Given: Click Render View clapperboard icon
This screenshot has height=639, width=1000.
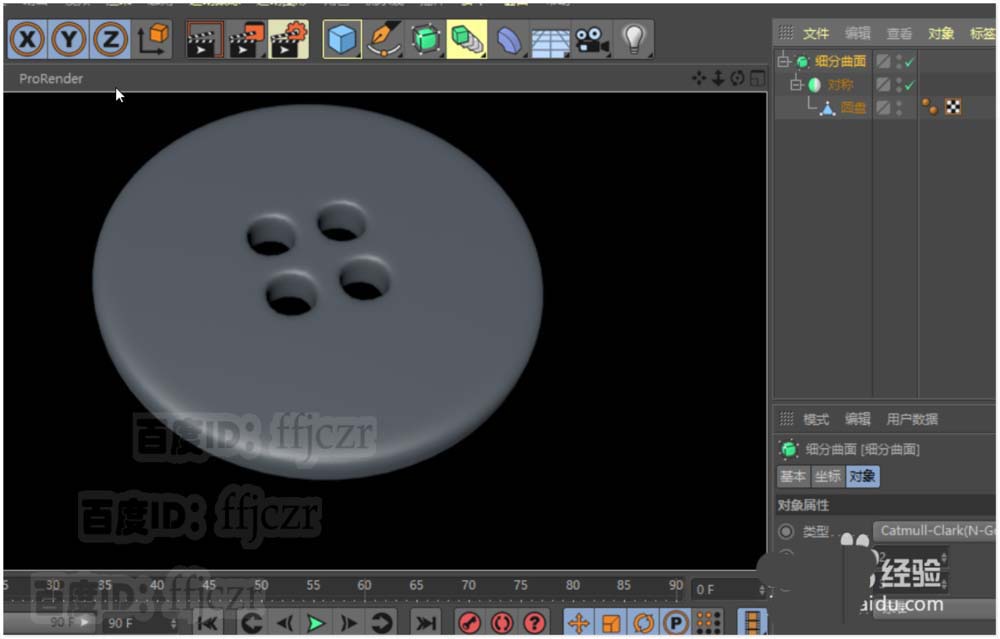Looking at the screenshot, I should [204, 40].
